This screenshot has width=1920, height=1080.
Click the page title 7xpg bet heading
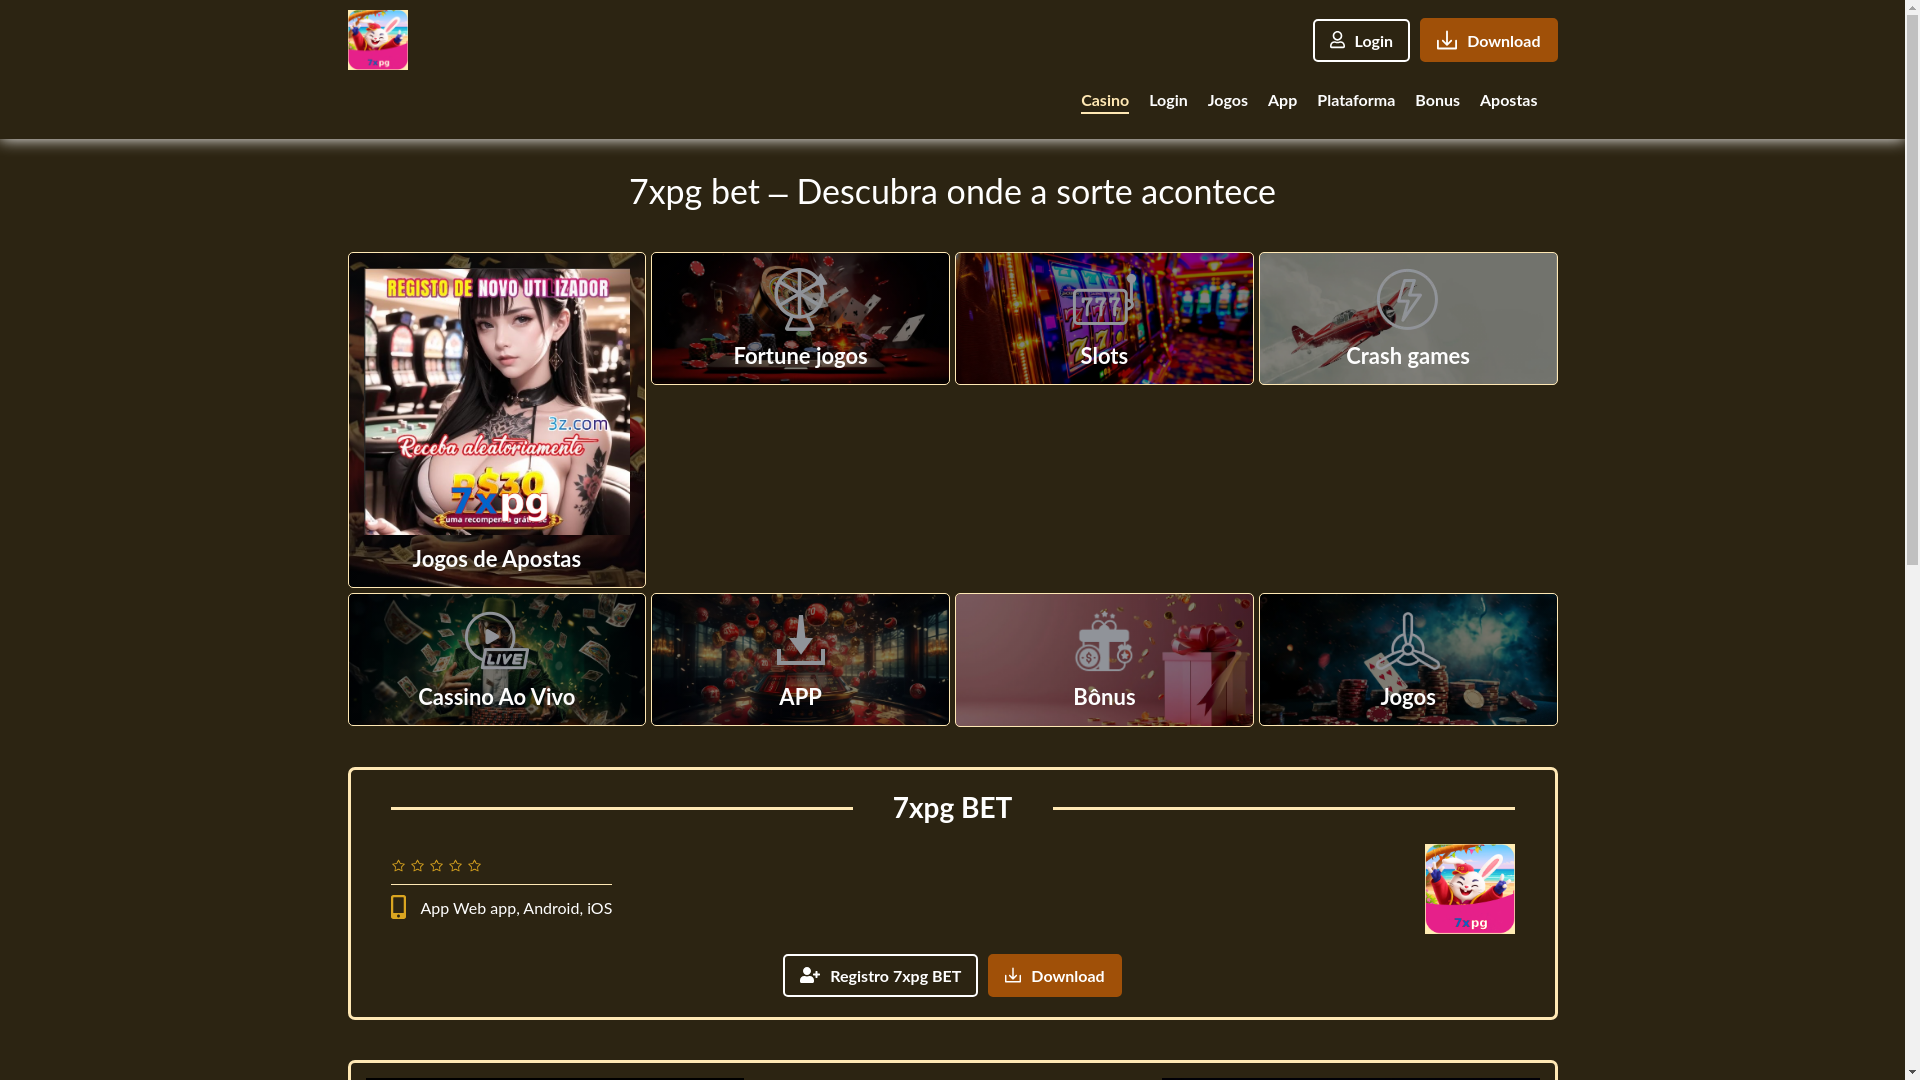(x=952, y=192)
